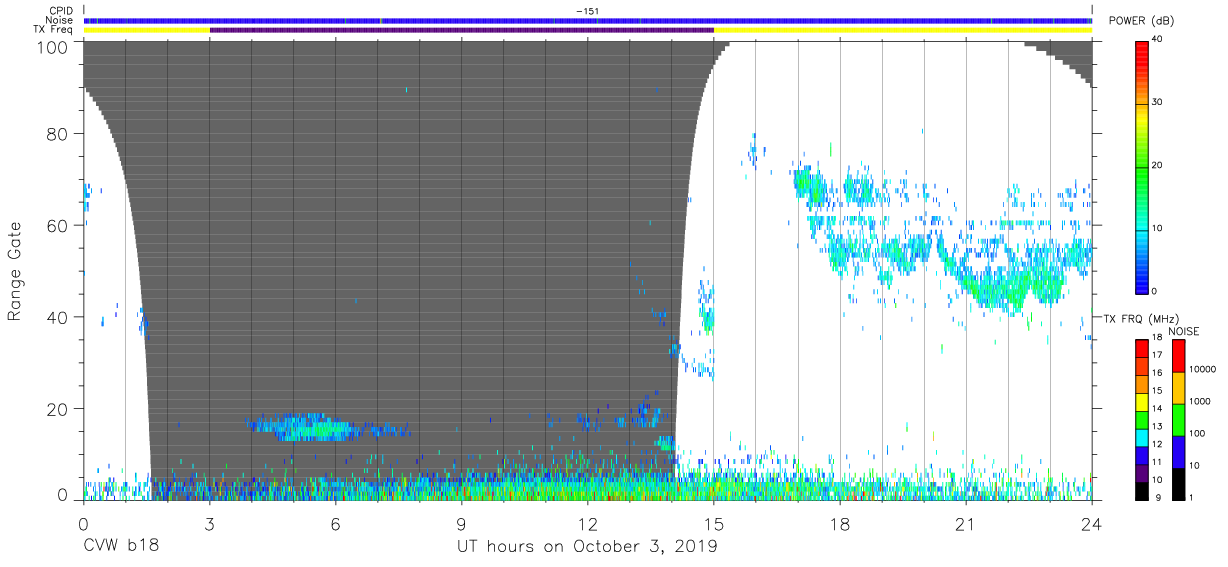
Task: Click the power scale label '40'
Action: [1159, 40]
